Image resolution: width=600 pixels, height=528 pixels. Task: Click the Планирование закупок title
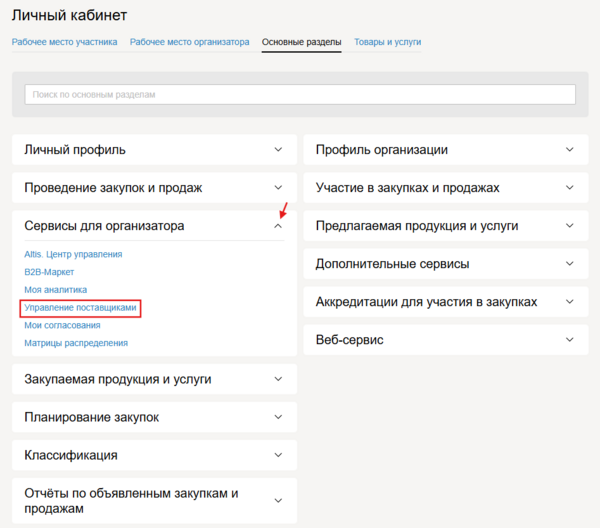pos(91,417)
